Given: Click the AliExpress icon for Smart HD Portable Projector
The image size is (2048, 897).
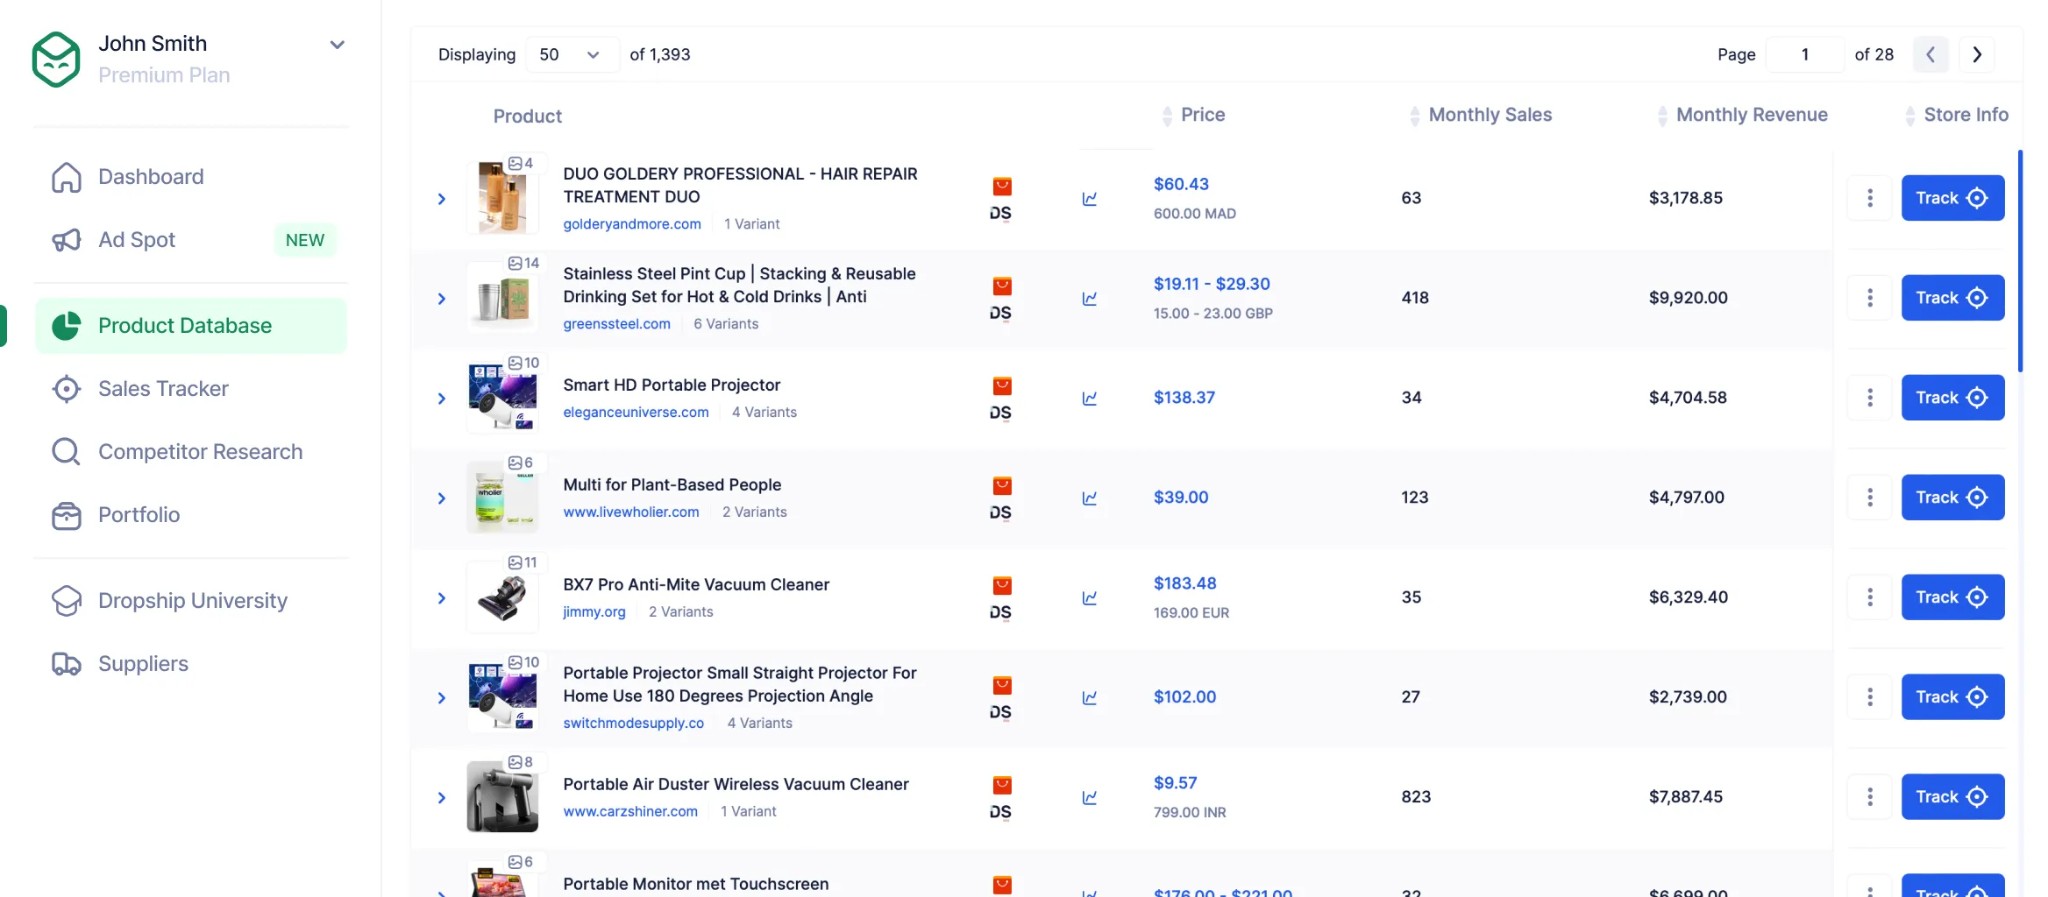Looking at the screenshot, I should tap(1001, 386).
